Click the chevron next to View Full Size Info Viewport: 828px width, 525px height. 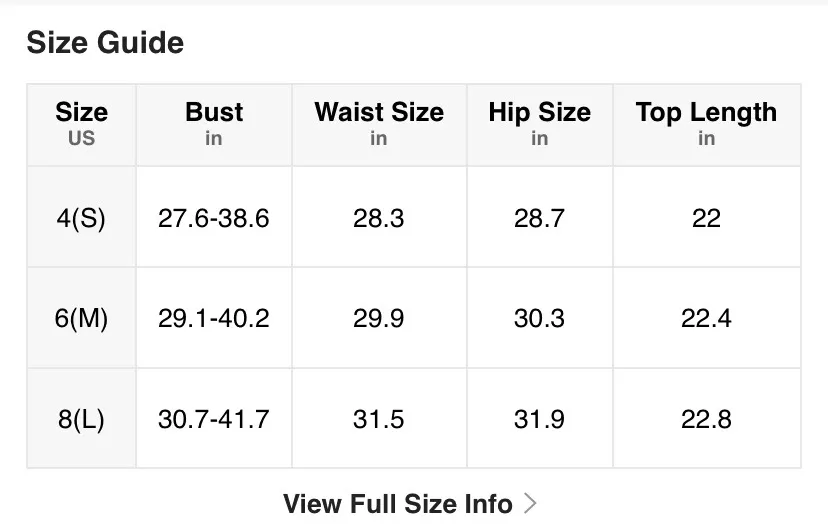530,503
